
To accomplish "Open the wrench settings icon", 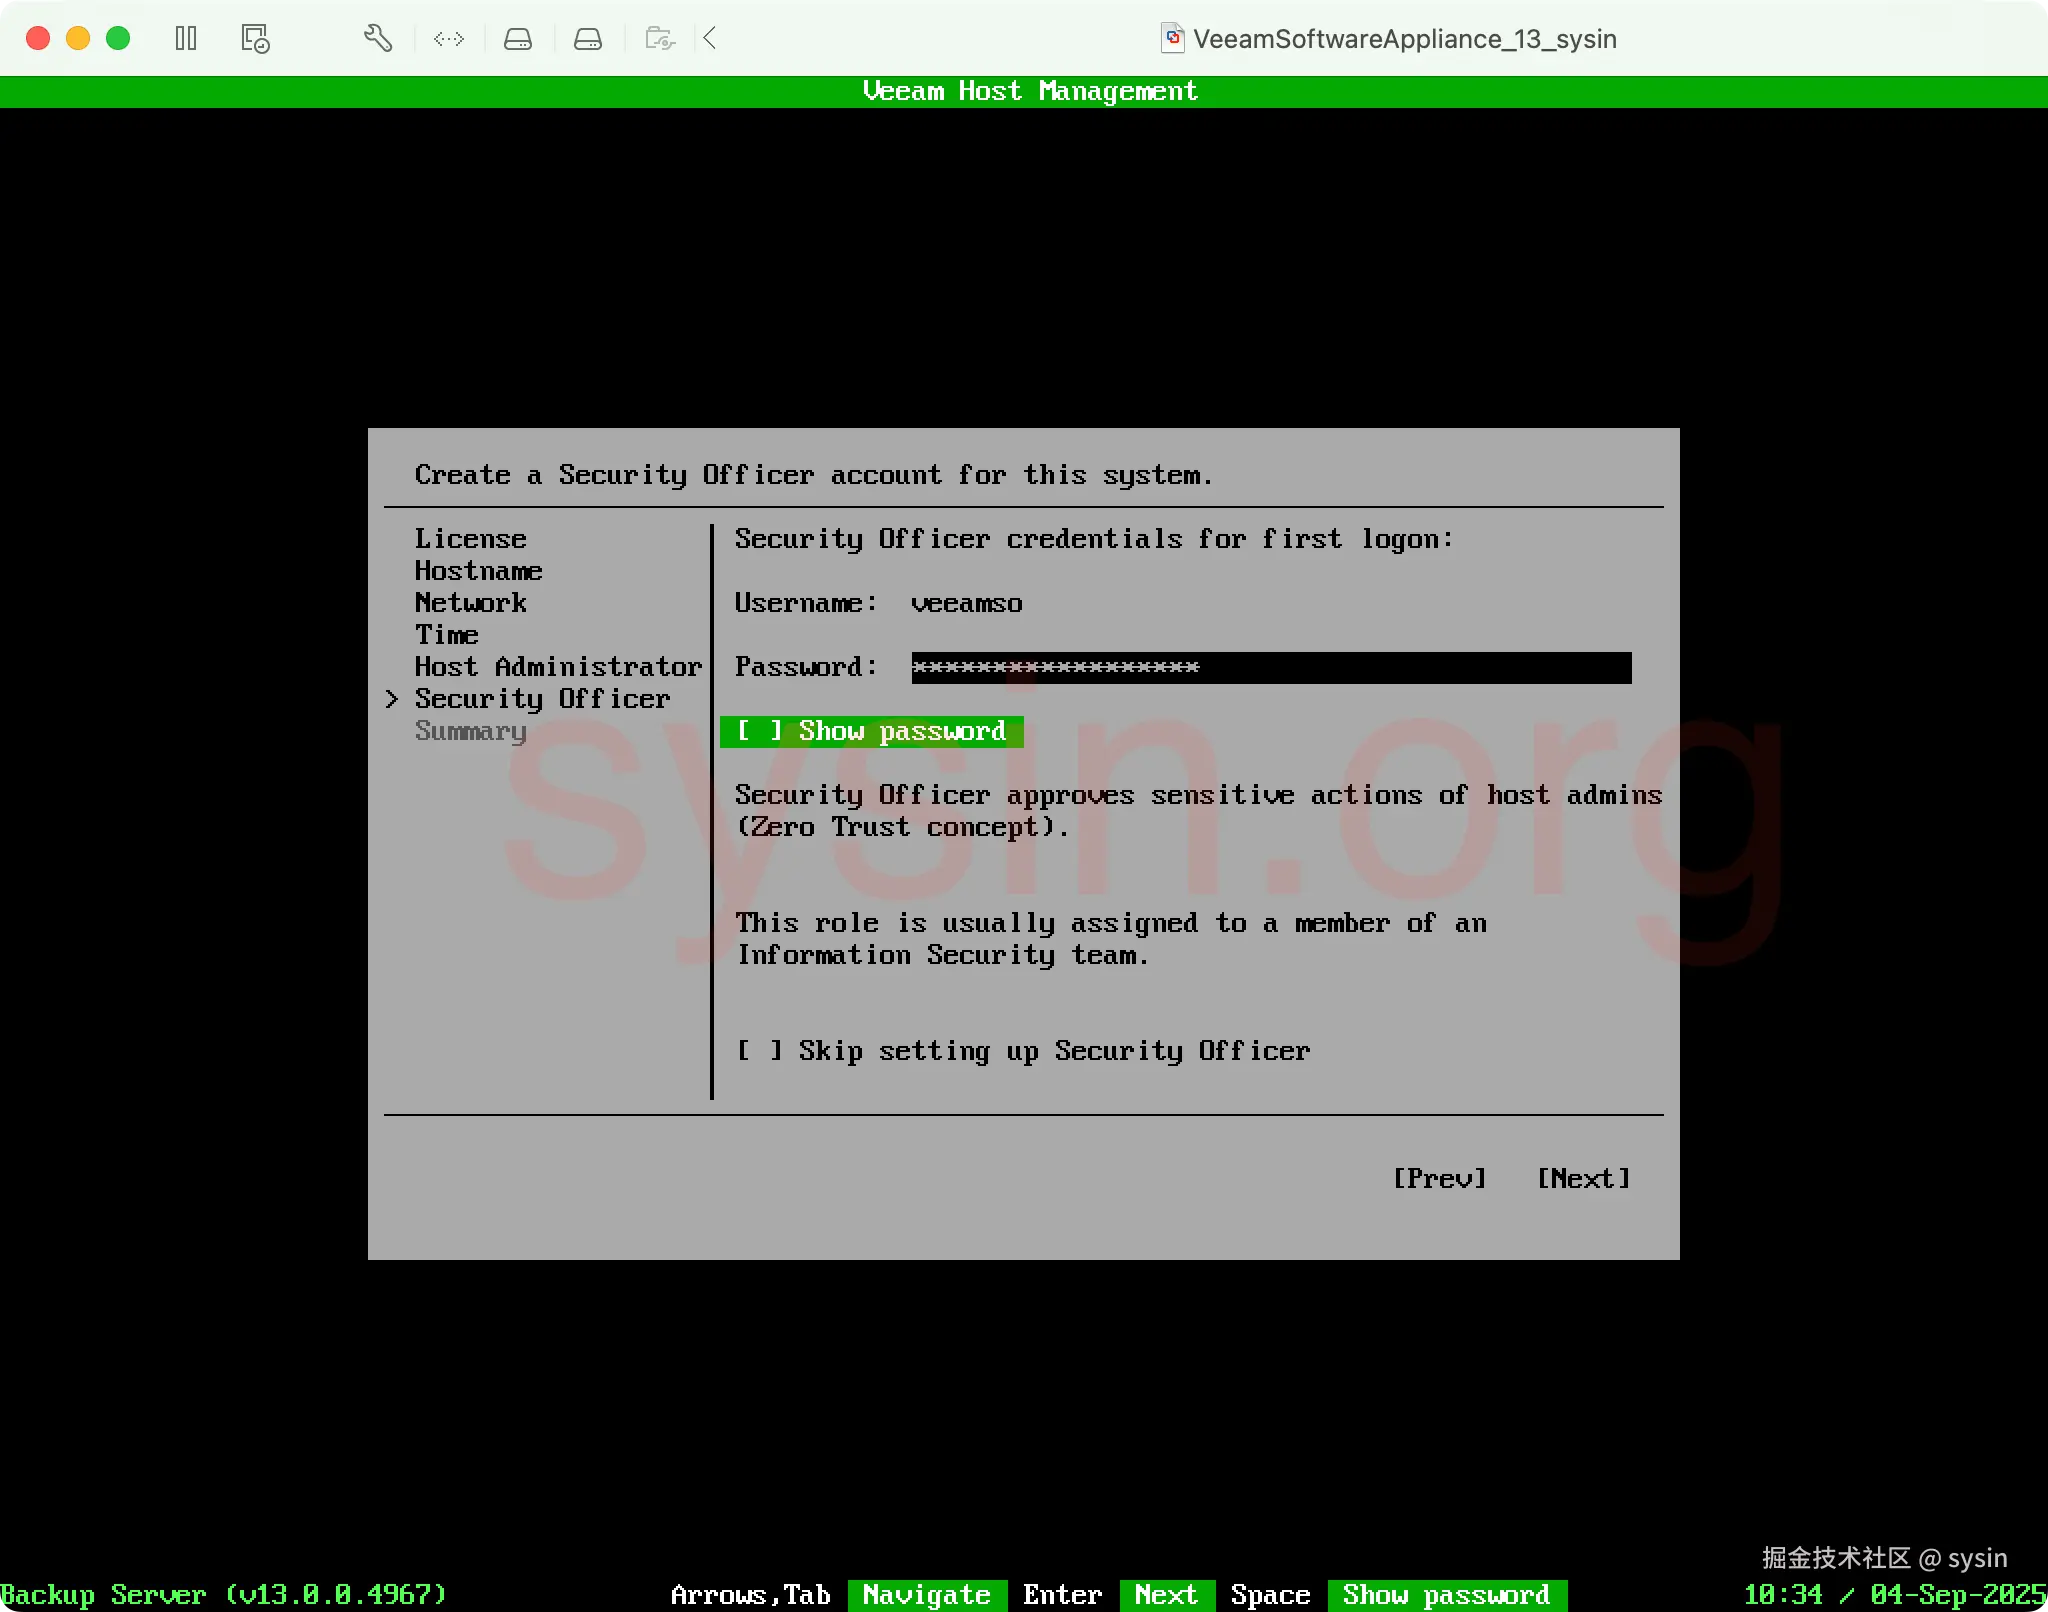I will (x=377, y=39).
